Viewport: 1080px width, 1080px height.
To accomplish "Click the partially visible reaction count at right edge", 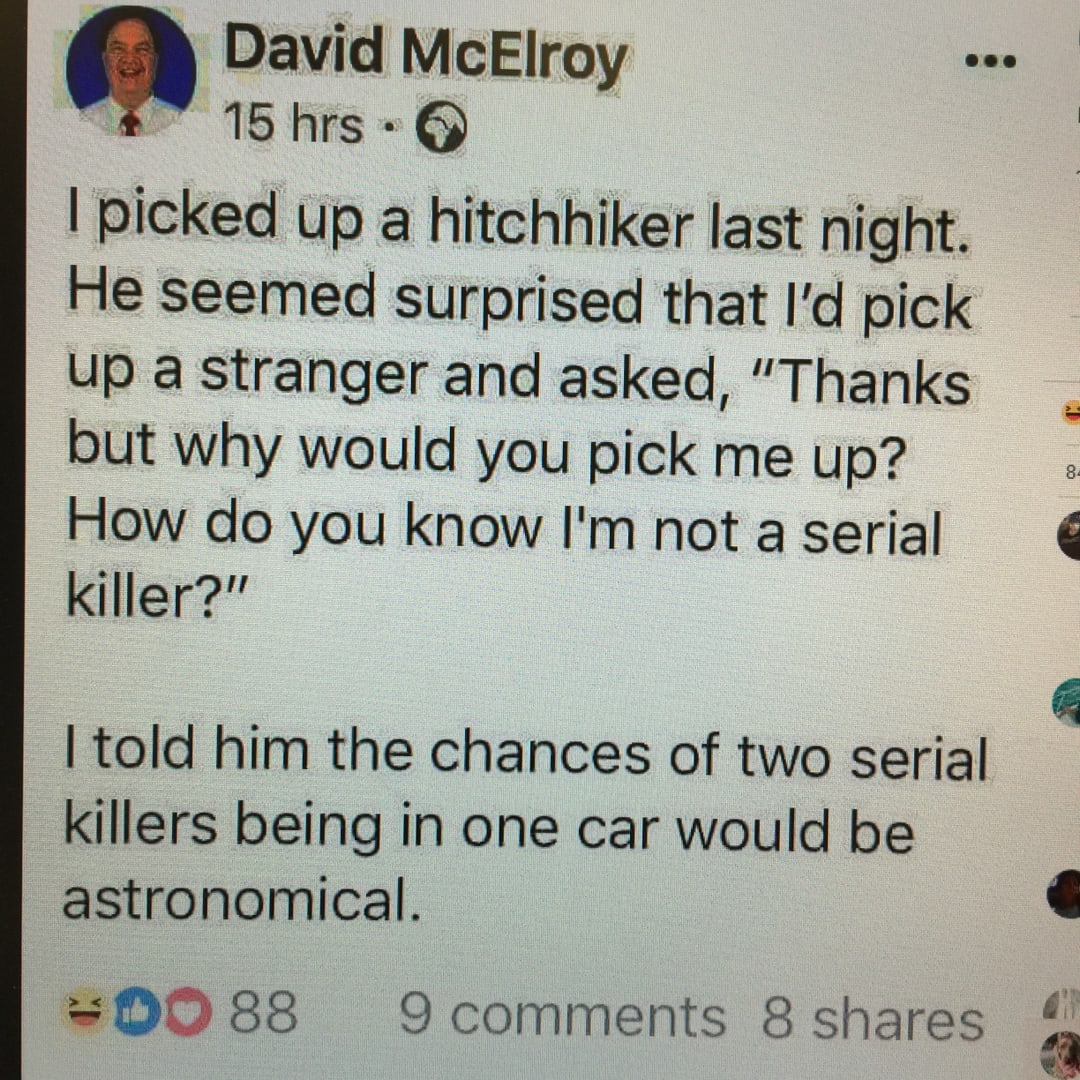I will 1071,468.
